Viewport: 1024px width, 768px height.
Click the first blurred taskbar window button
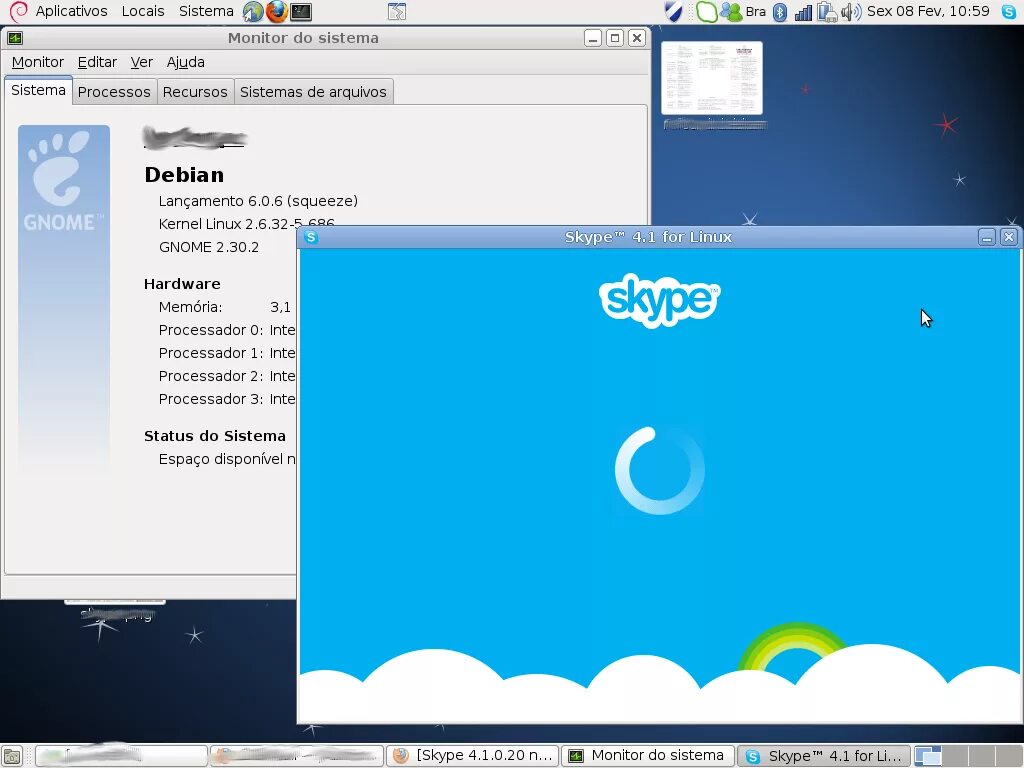[121, 756]
